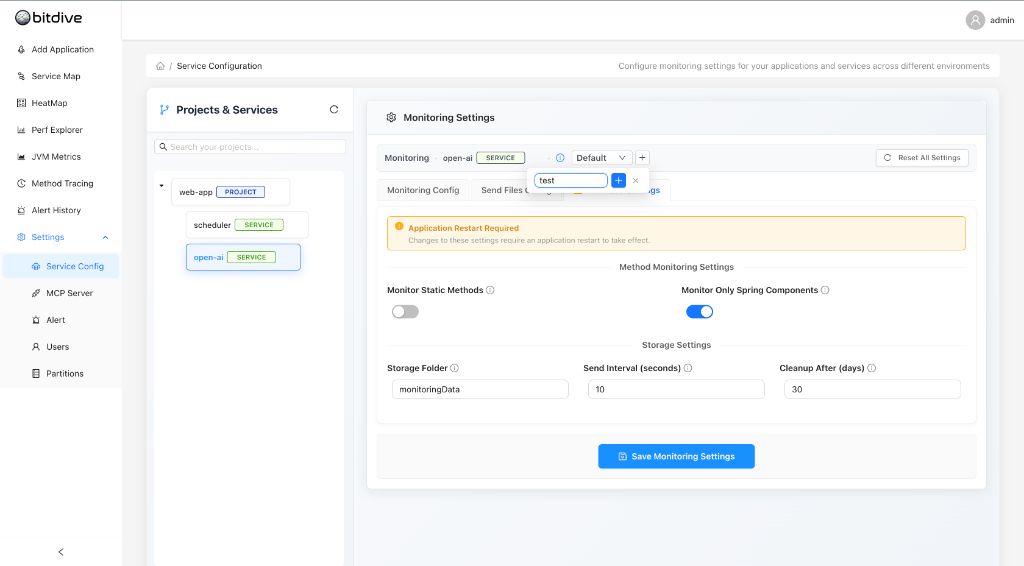Click the Monitoring Settings gear icon

[391, 118]
